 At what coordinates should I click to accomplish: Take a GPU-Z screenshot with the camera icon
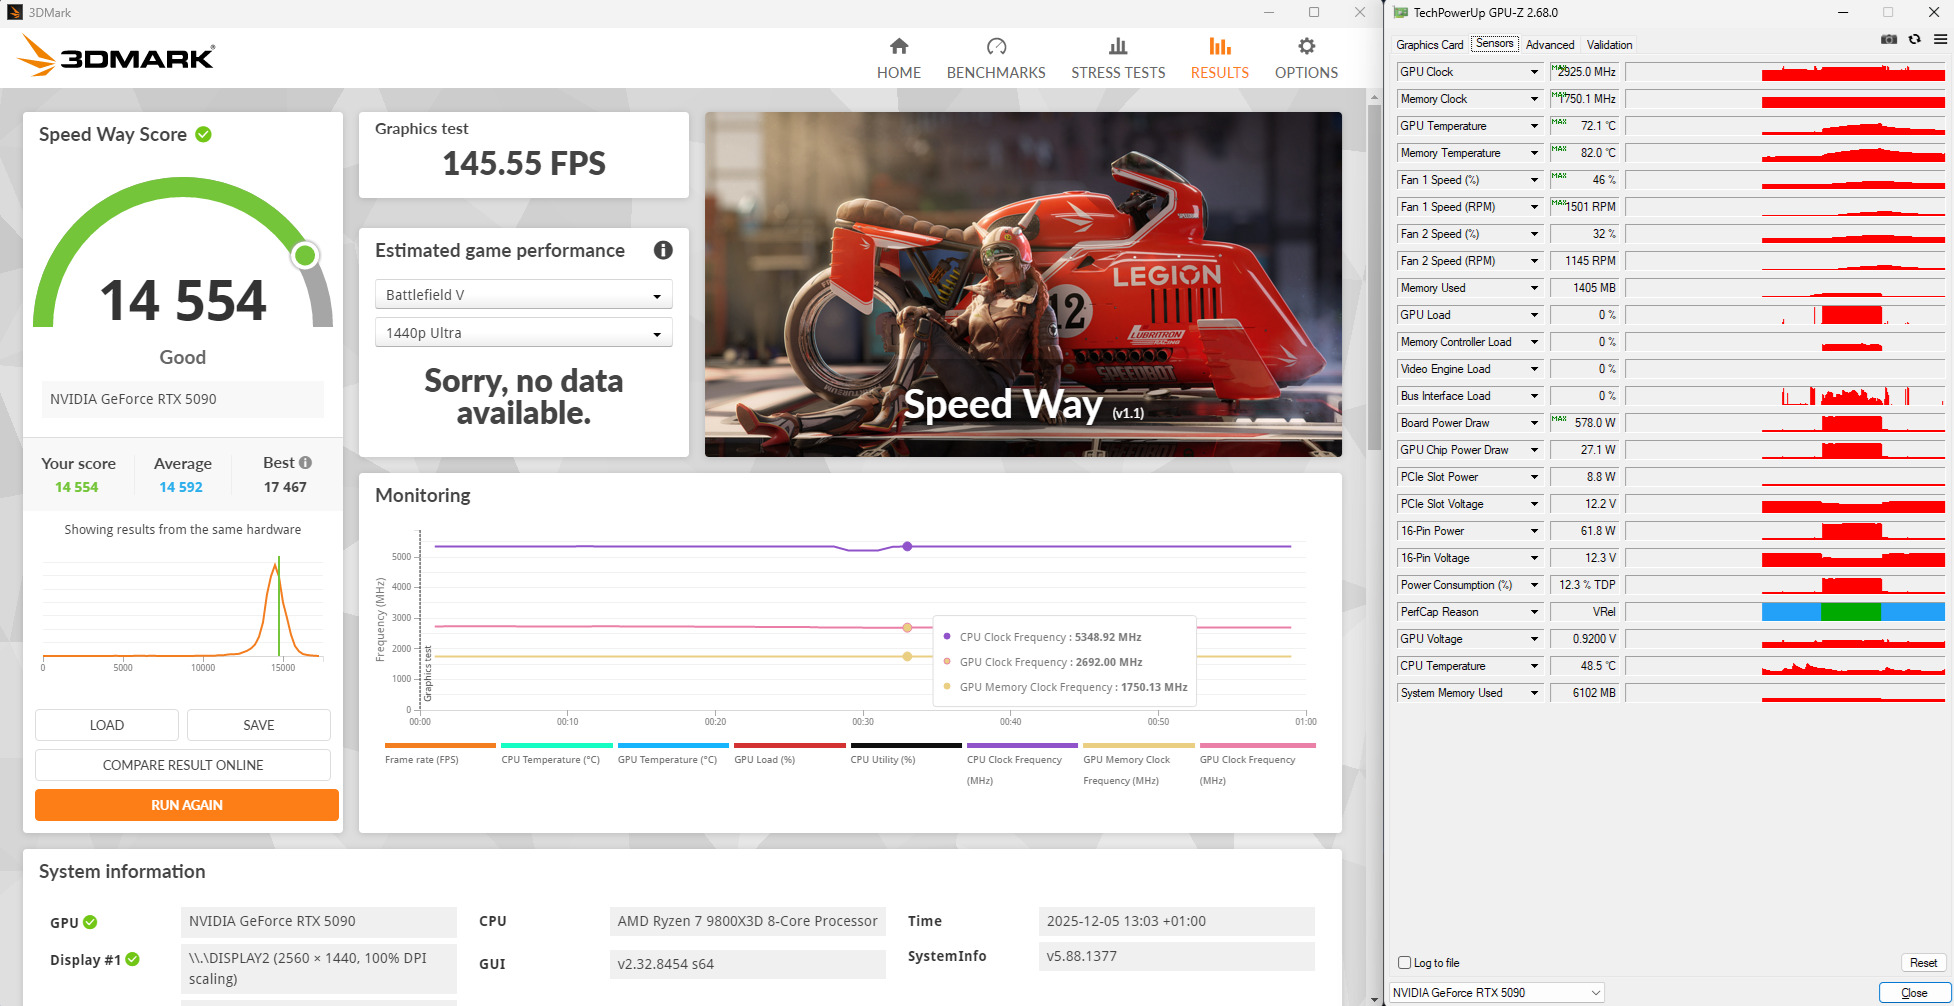[x=1888, y=39]
